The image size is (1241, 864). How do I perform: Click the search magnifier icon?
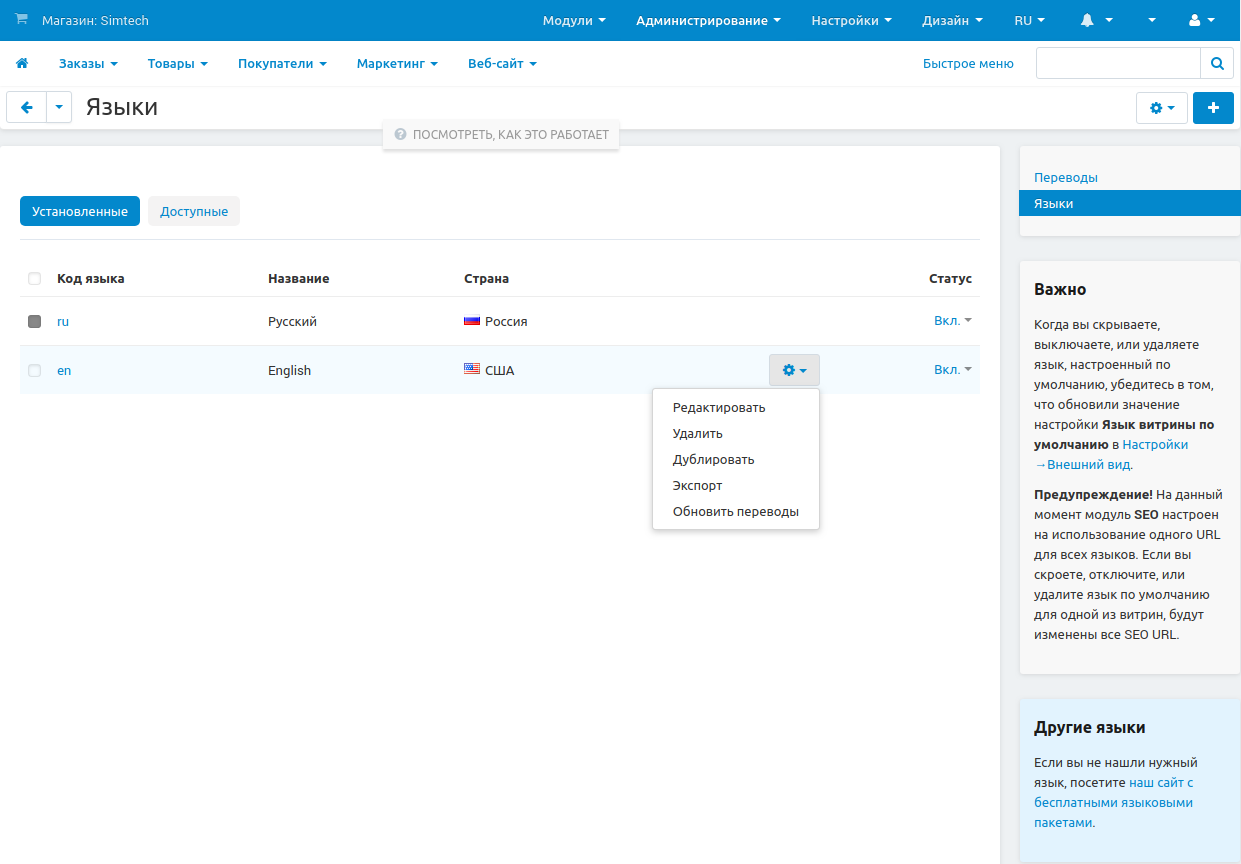(x=1216, y=63)
